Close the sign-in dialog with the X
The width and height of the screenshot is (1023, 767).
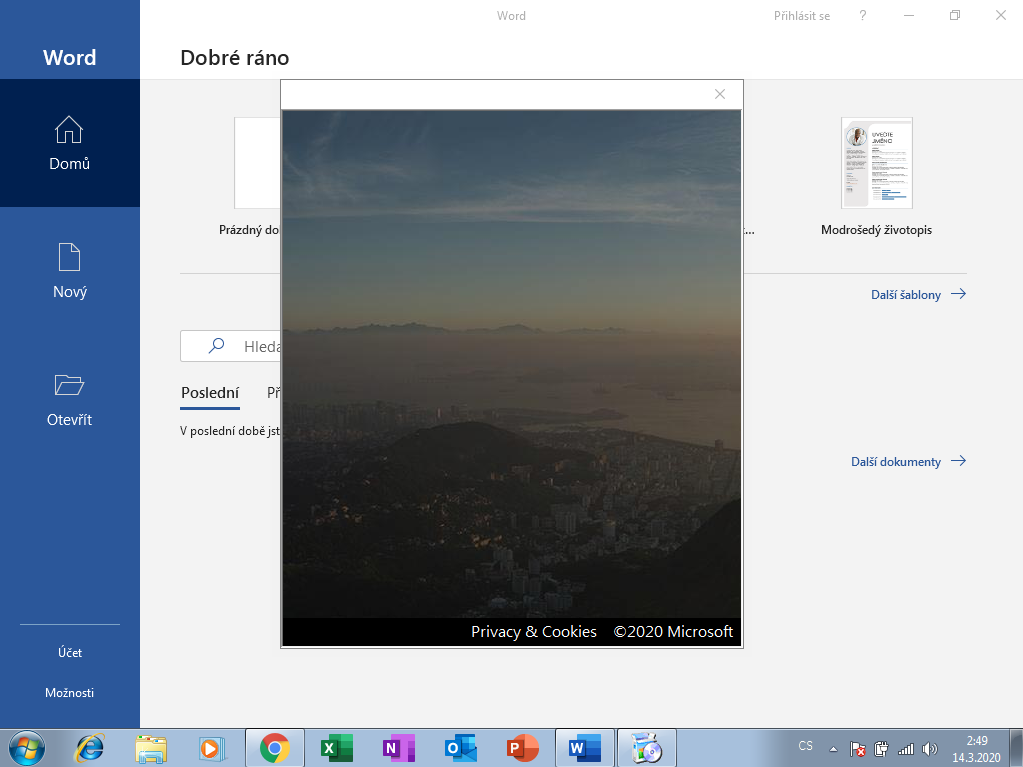(719, 94)
